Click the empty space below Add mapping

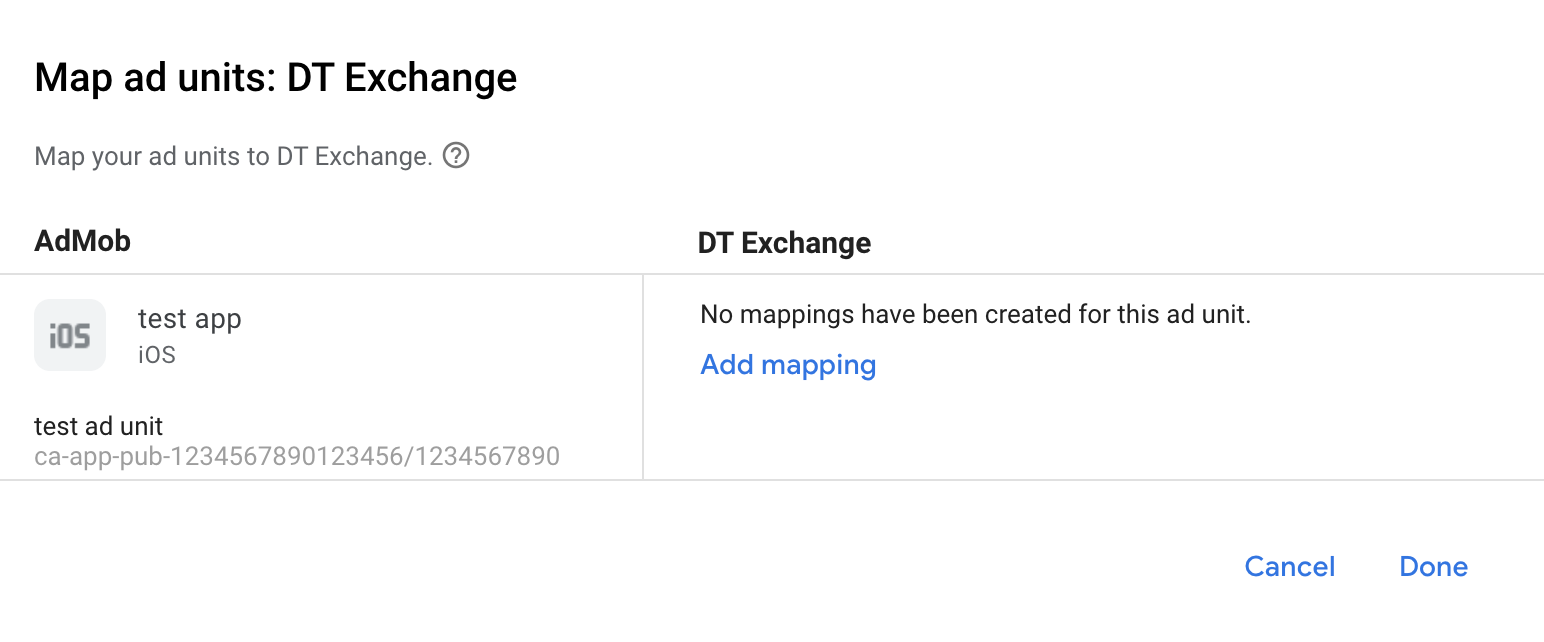1000,430
